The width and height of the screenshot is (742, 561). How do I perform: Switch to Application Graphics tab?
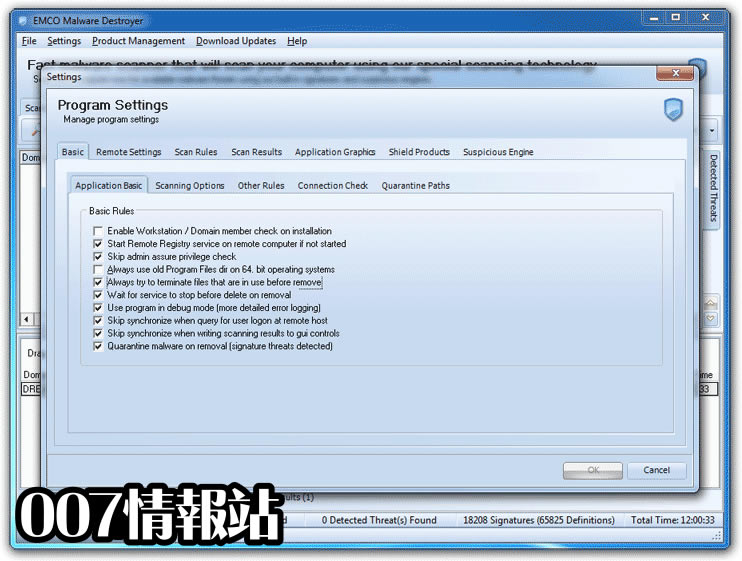(x=335, y=152)
